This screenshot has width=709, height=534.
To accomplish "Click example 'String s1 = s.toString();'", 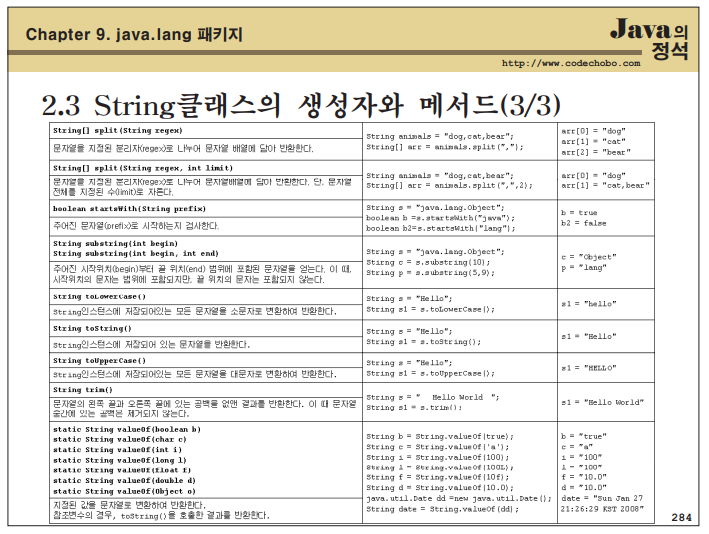I will [424, 342].
